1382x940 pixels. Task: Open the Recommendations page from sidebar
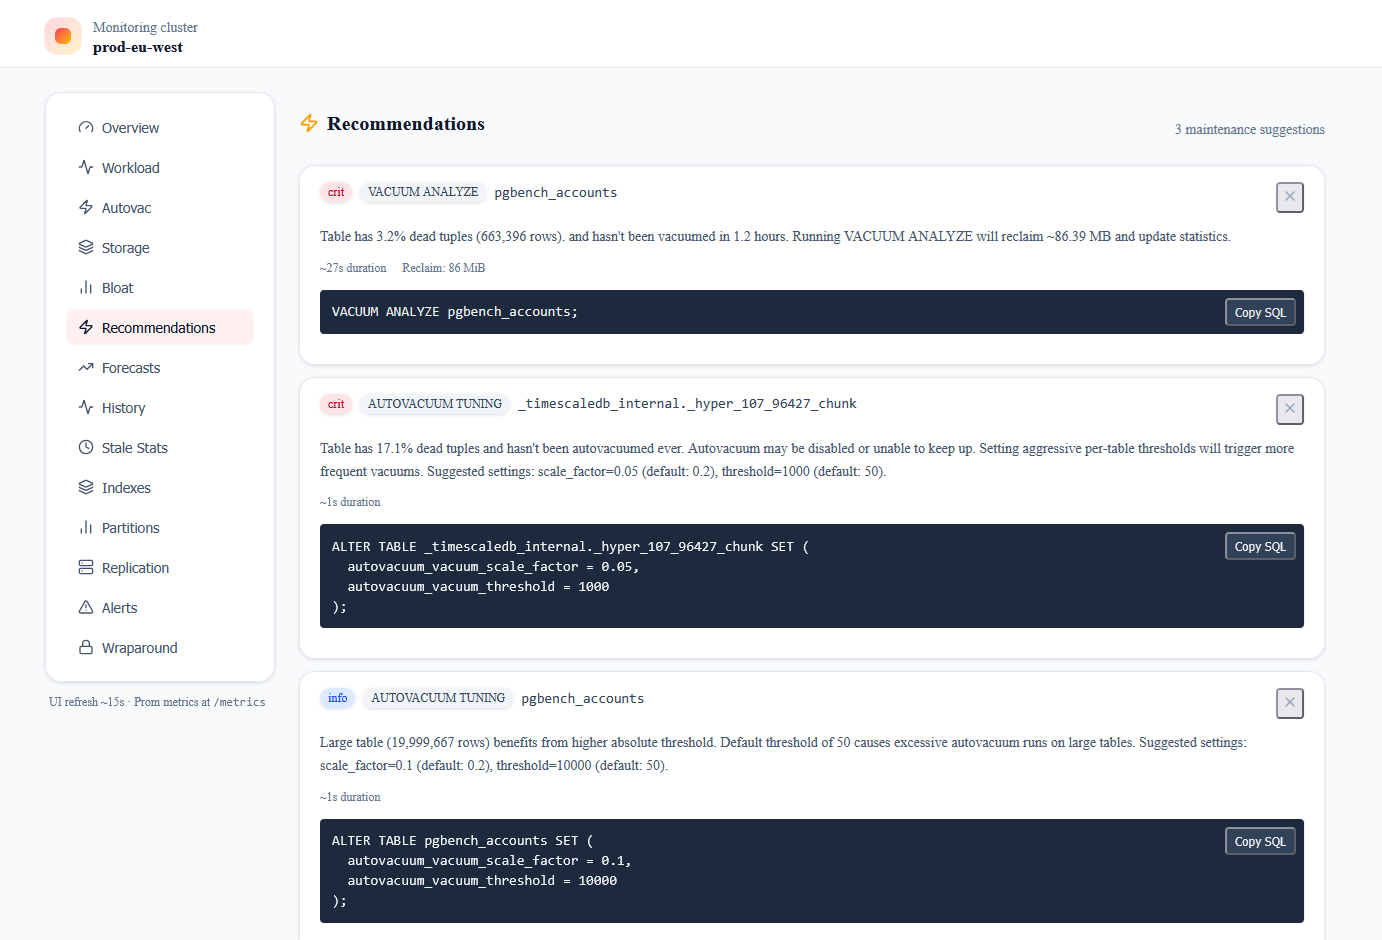click(157, 327)
